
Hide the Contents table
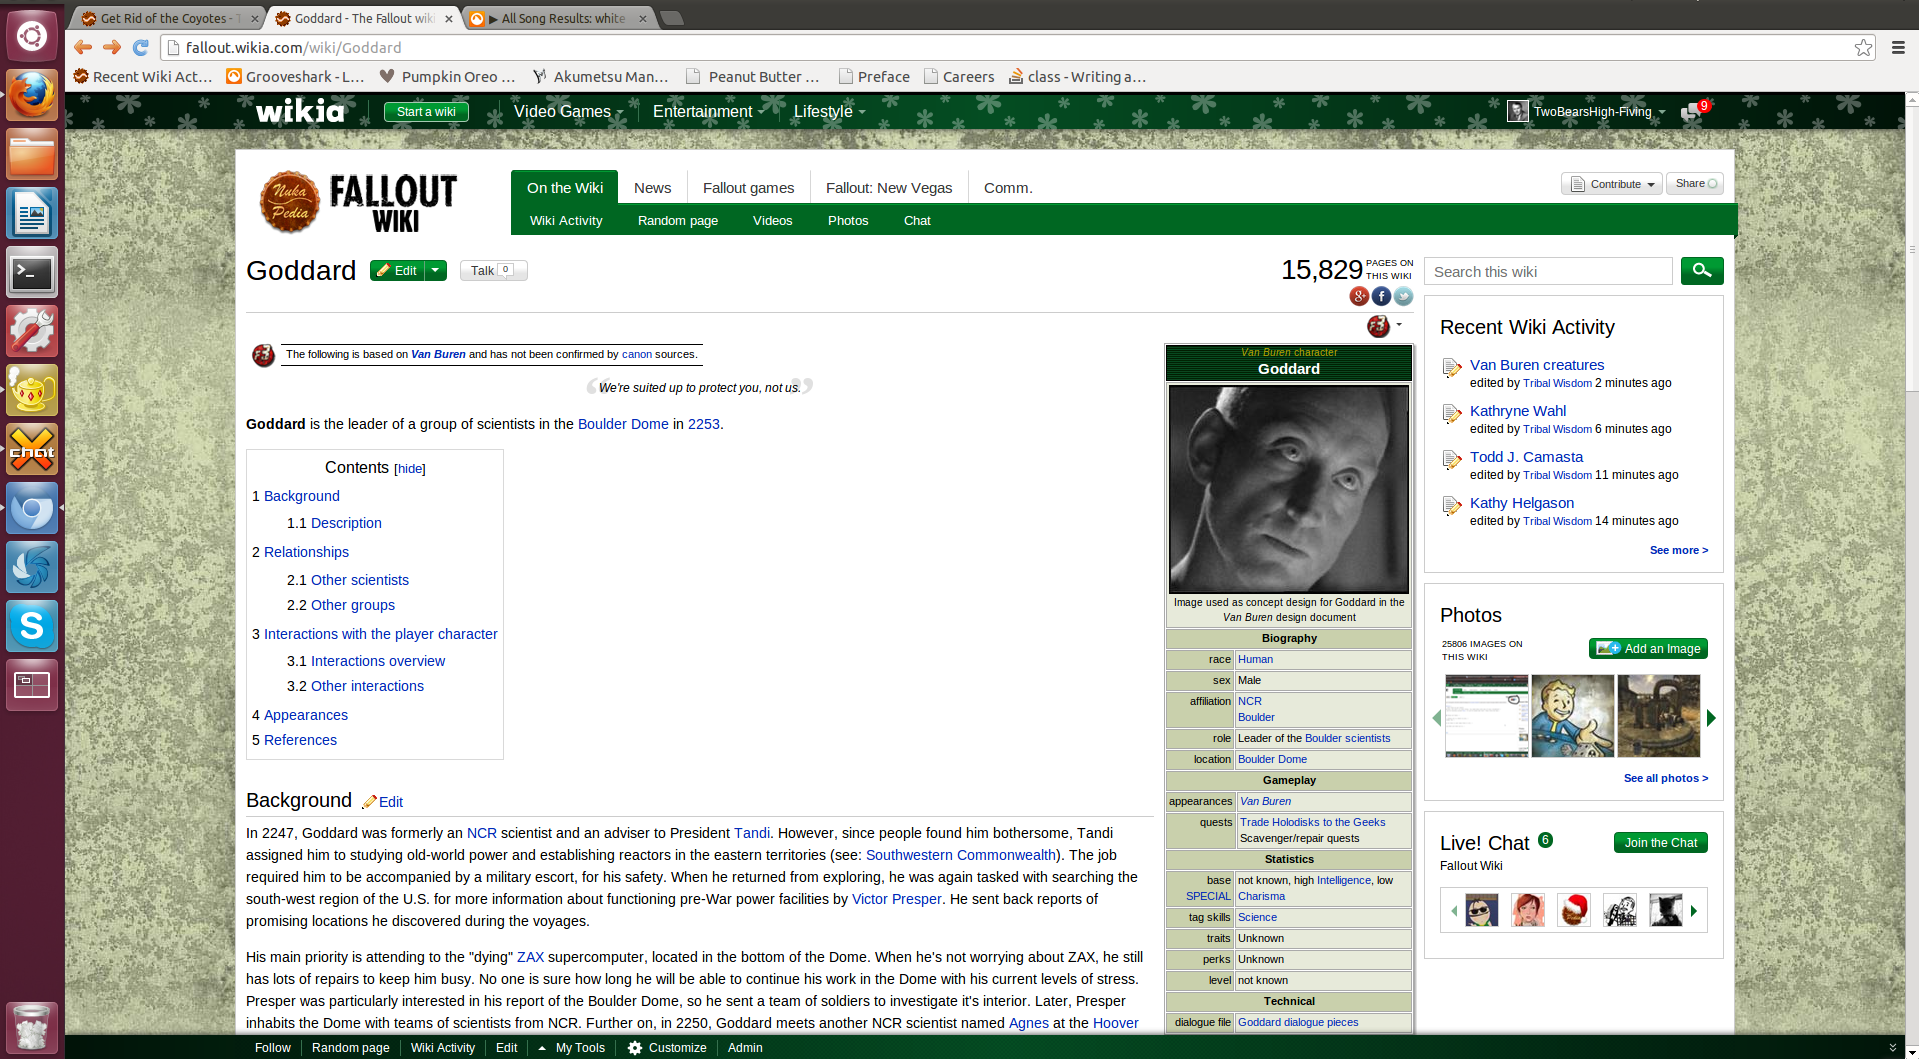click(x=410, y=468)
